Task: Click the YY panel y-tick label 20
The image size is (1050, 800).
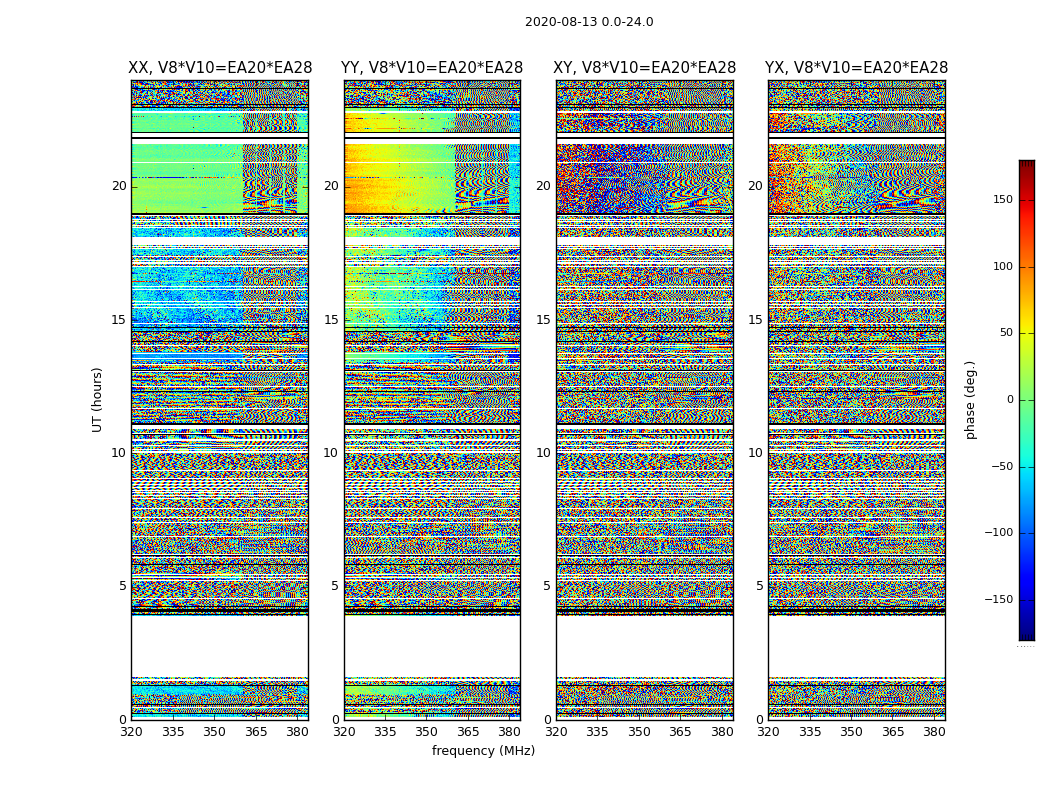Action: [331, 186]
